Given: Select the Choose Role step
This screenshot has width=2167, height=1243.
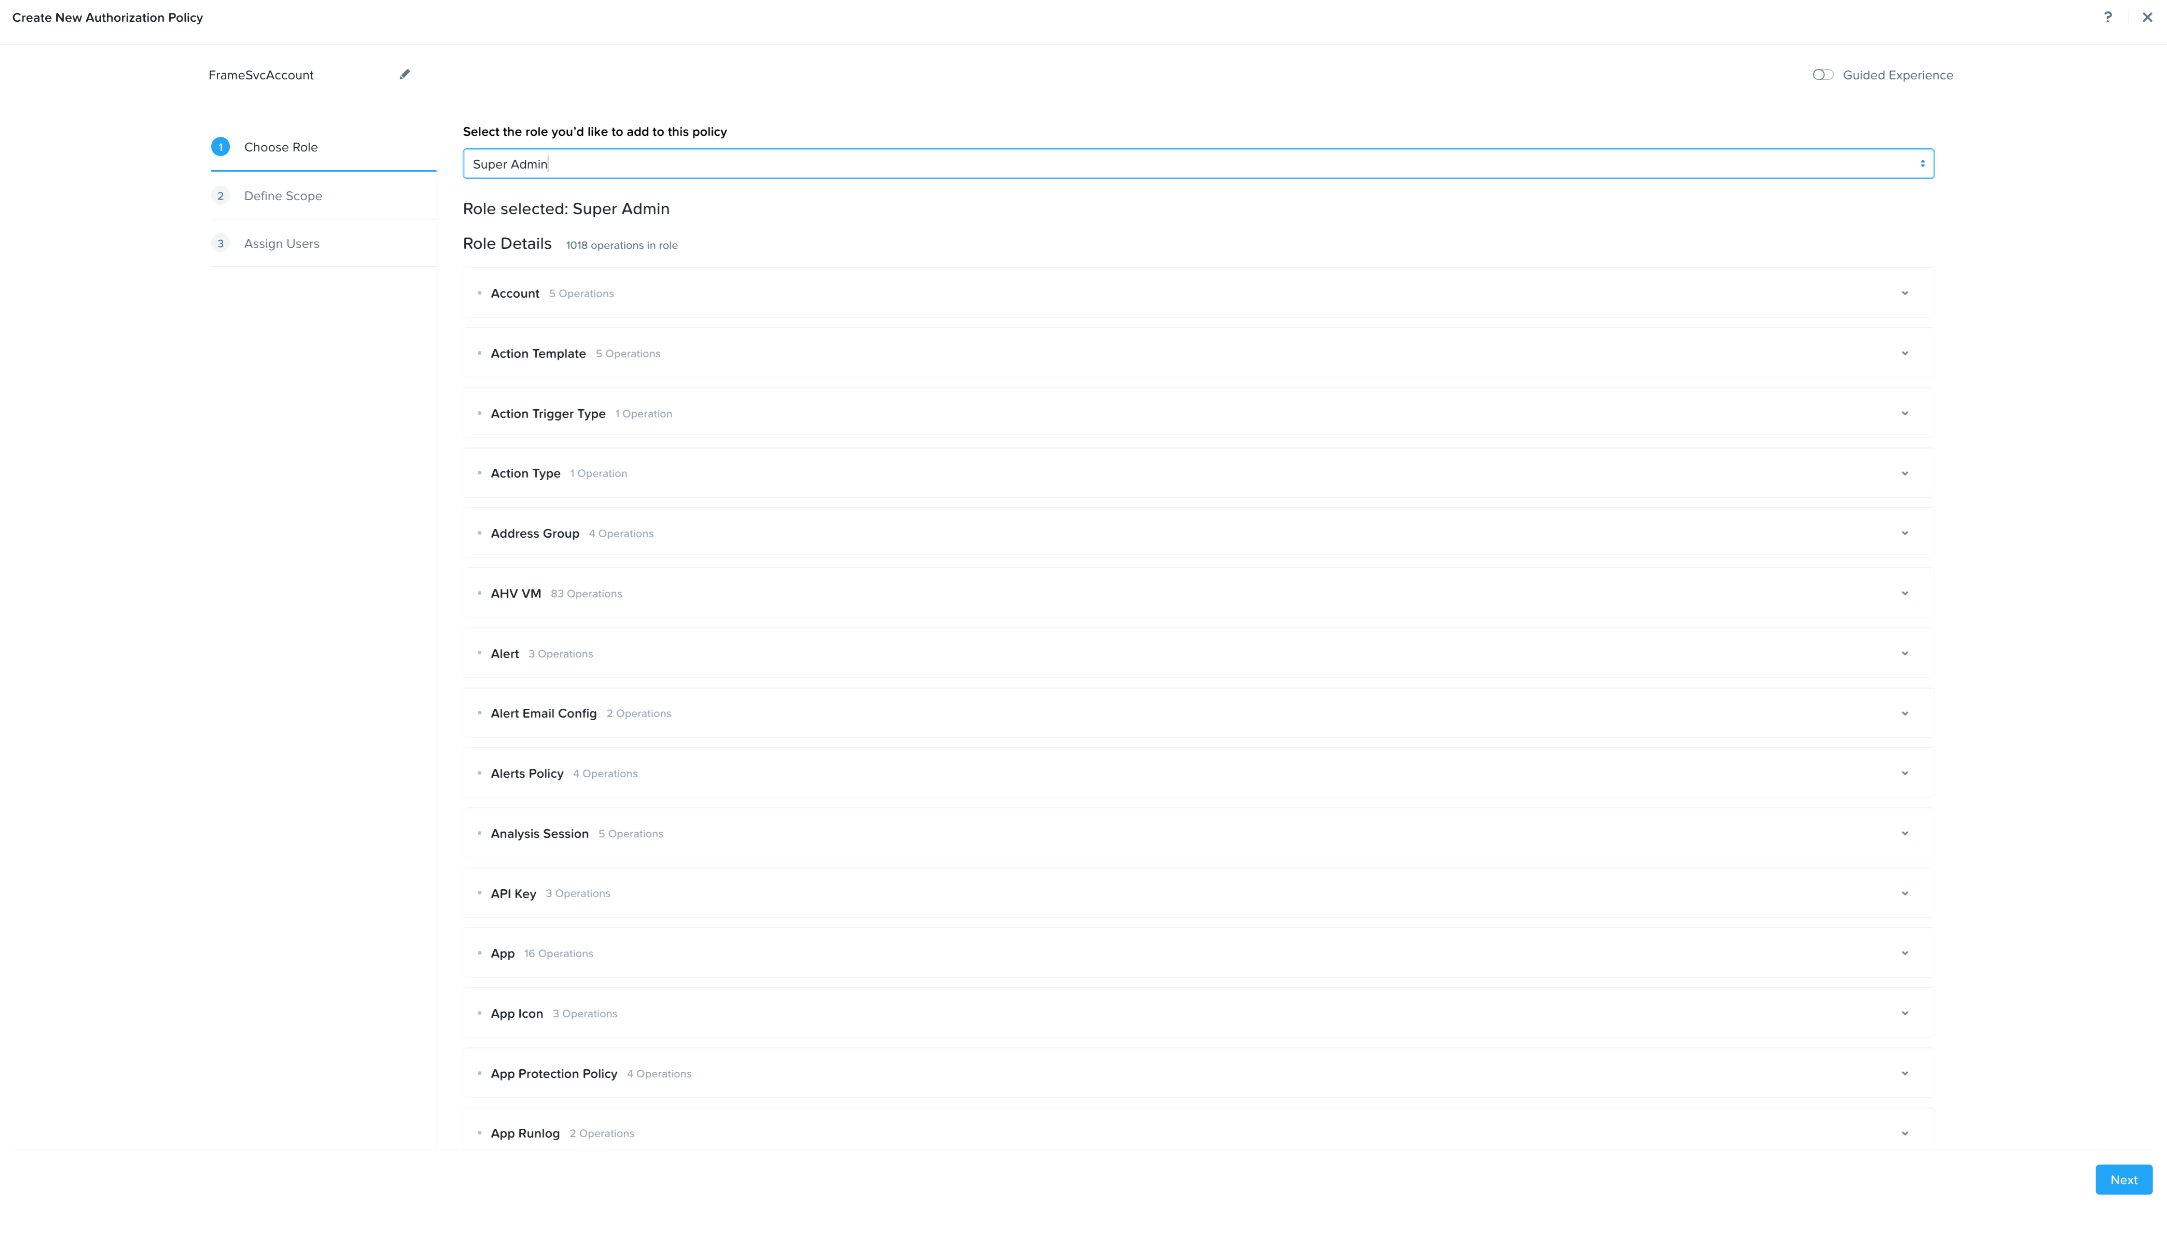Looking at the screenshot, I should coord(281,147).
